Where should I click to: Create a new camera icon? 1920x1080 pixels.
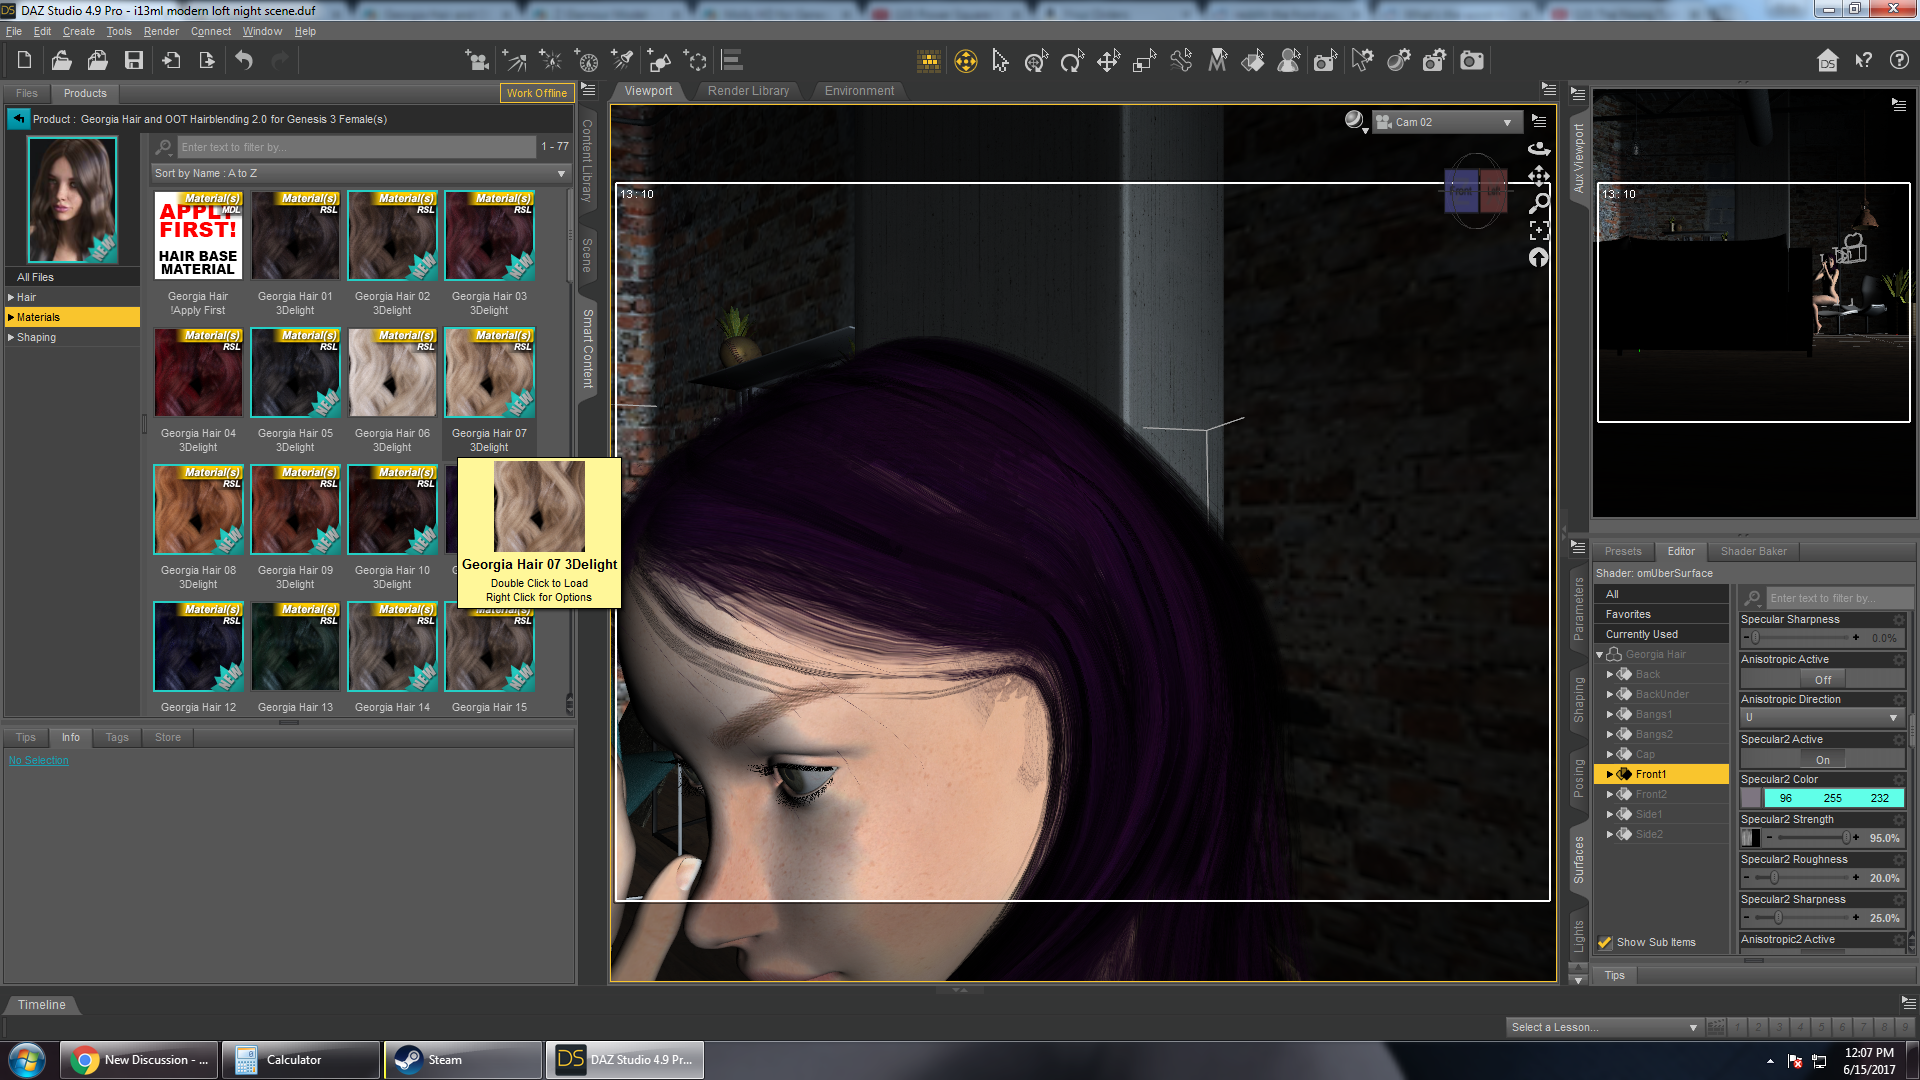point(478,61)
